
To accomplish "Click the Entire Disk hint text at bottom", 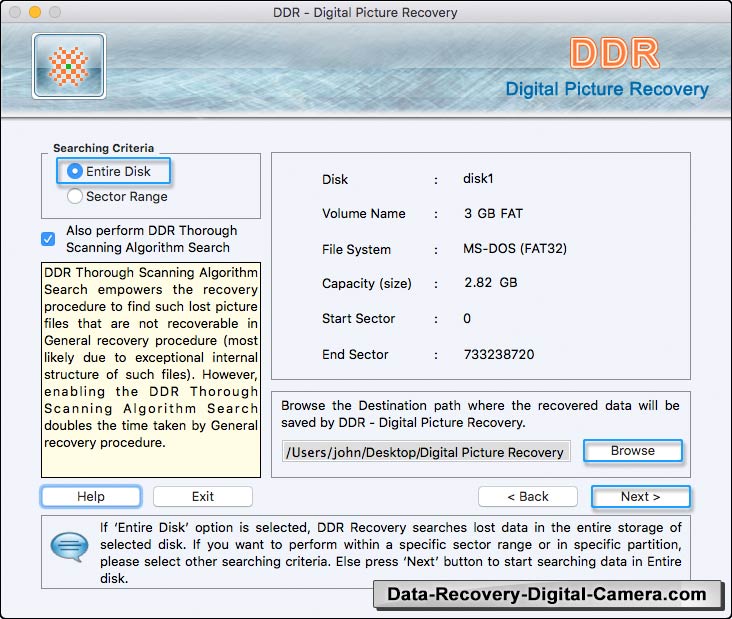I will click(x=391, y=553).
